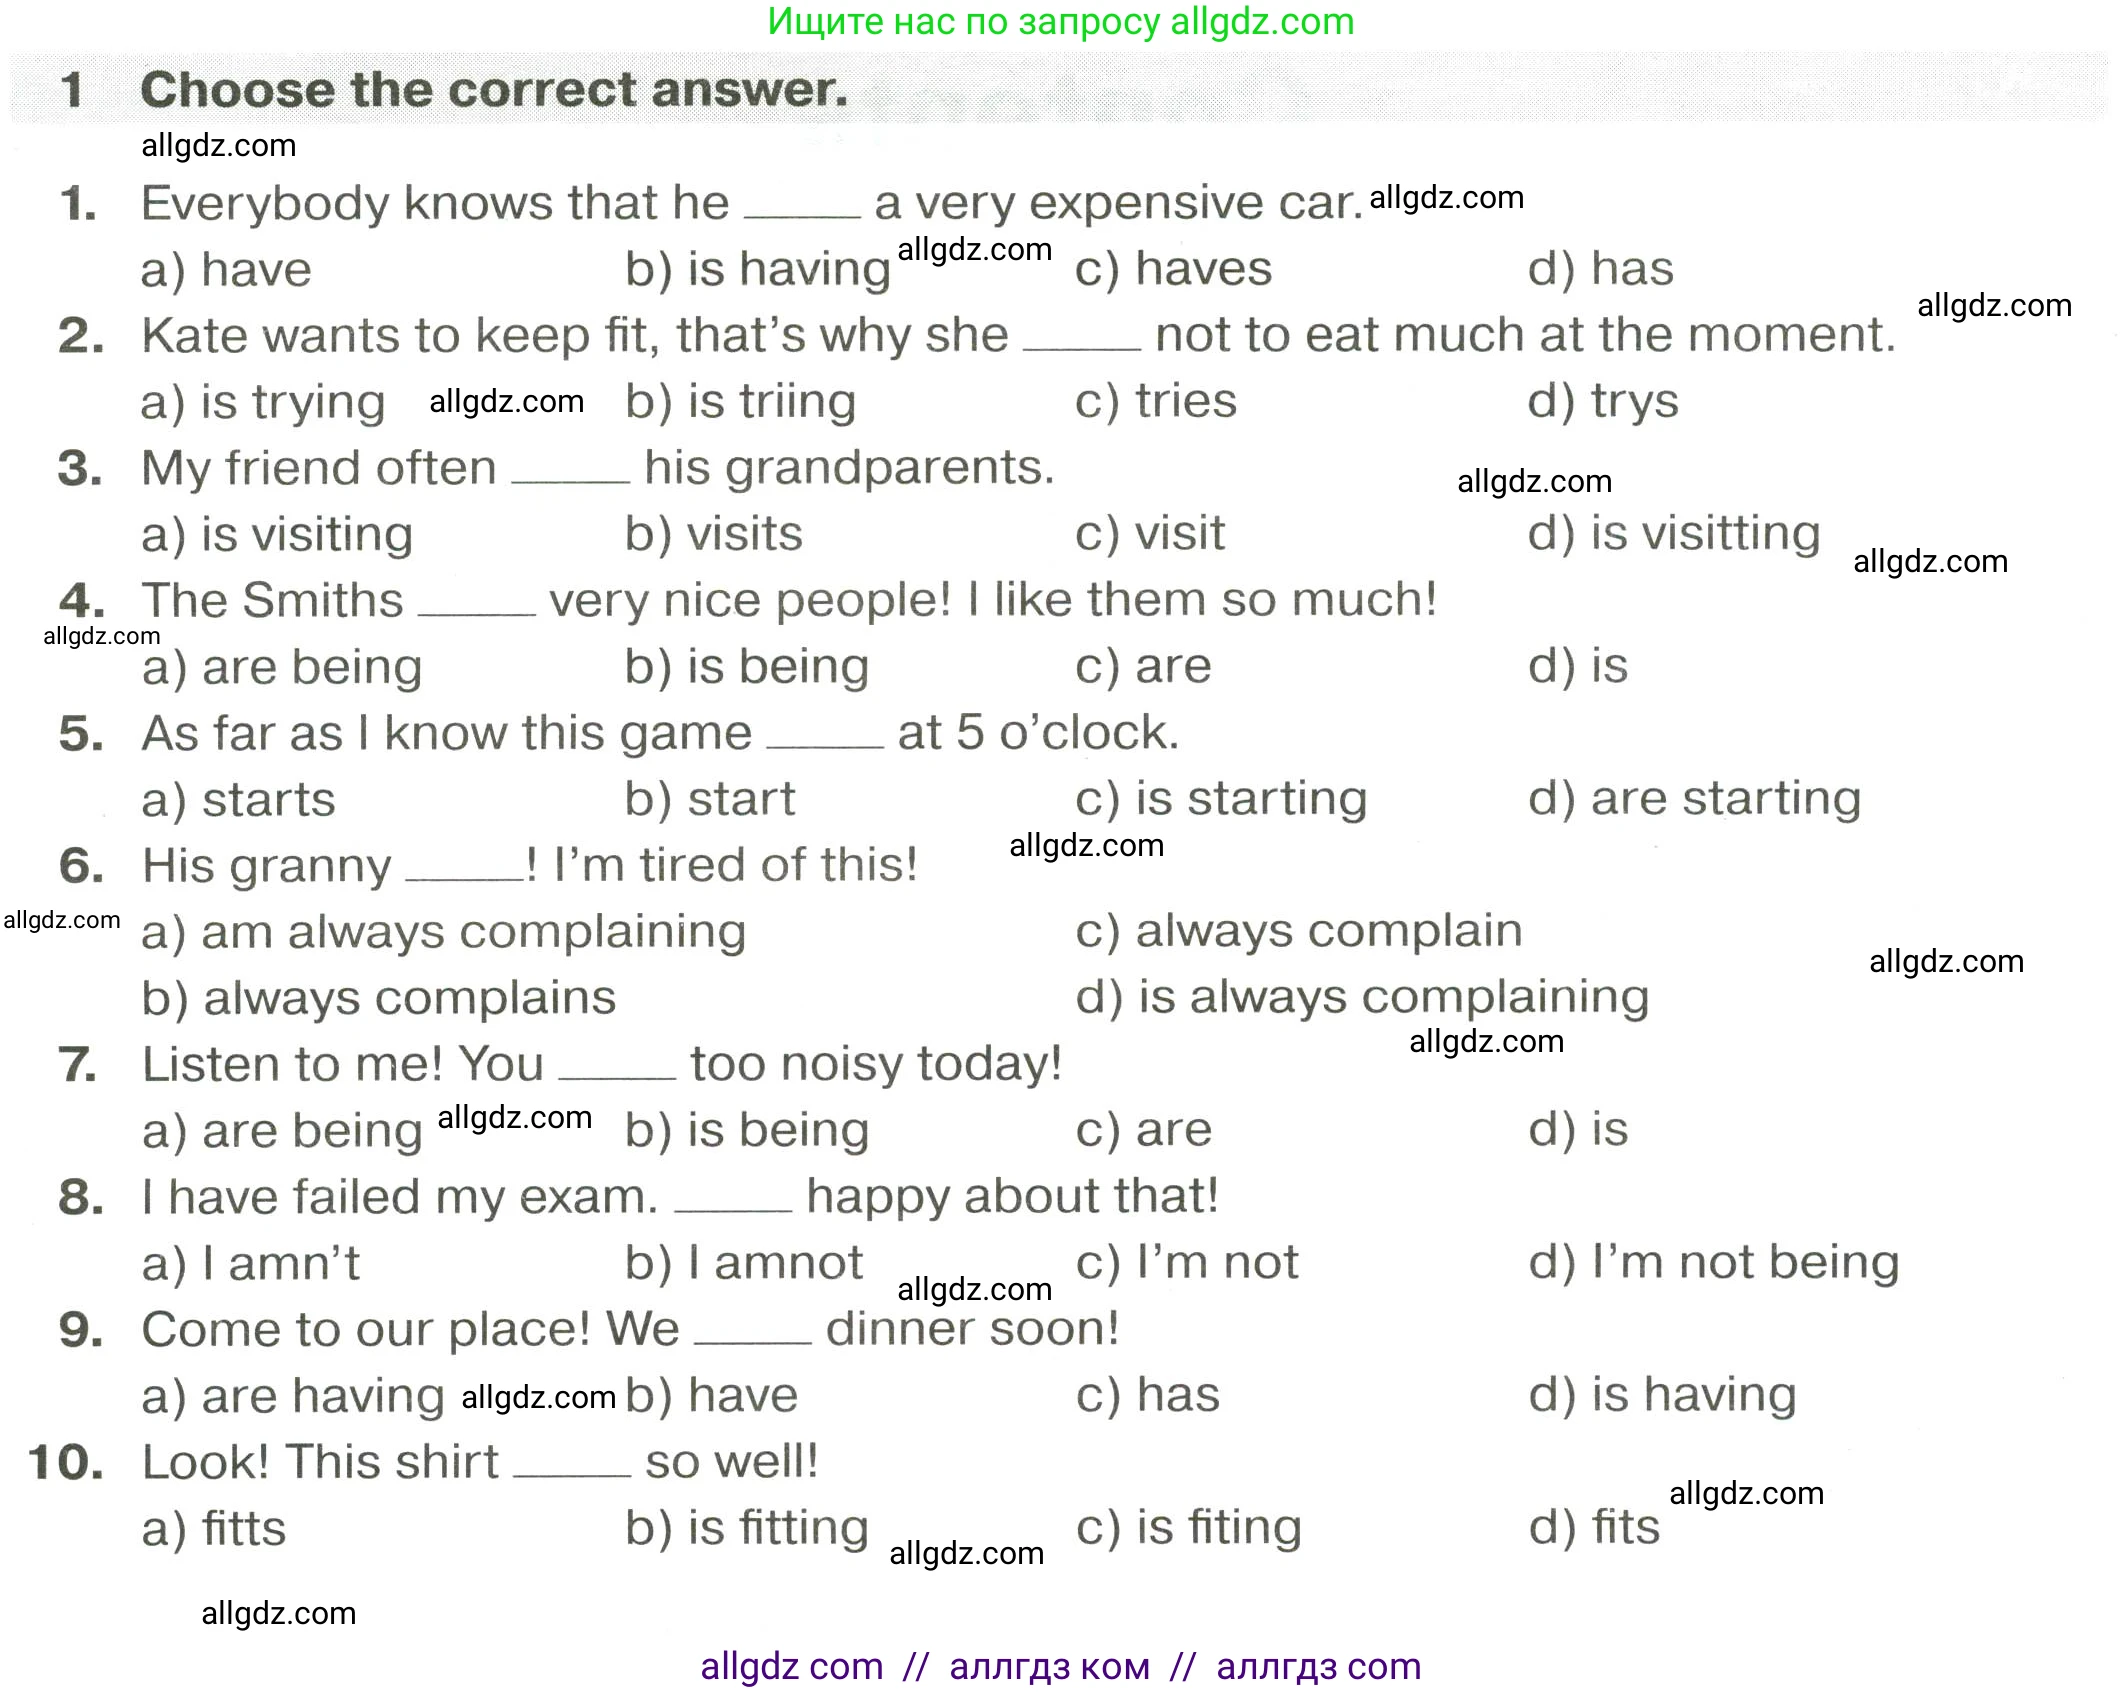The height and width of the screenshot is (1693, 2124).
Task: Click the purple "allgdz com // аллгдз ком" footer text
Action: pos(1060,1666)
